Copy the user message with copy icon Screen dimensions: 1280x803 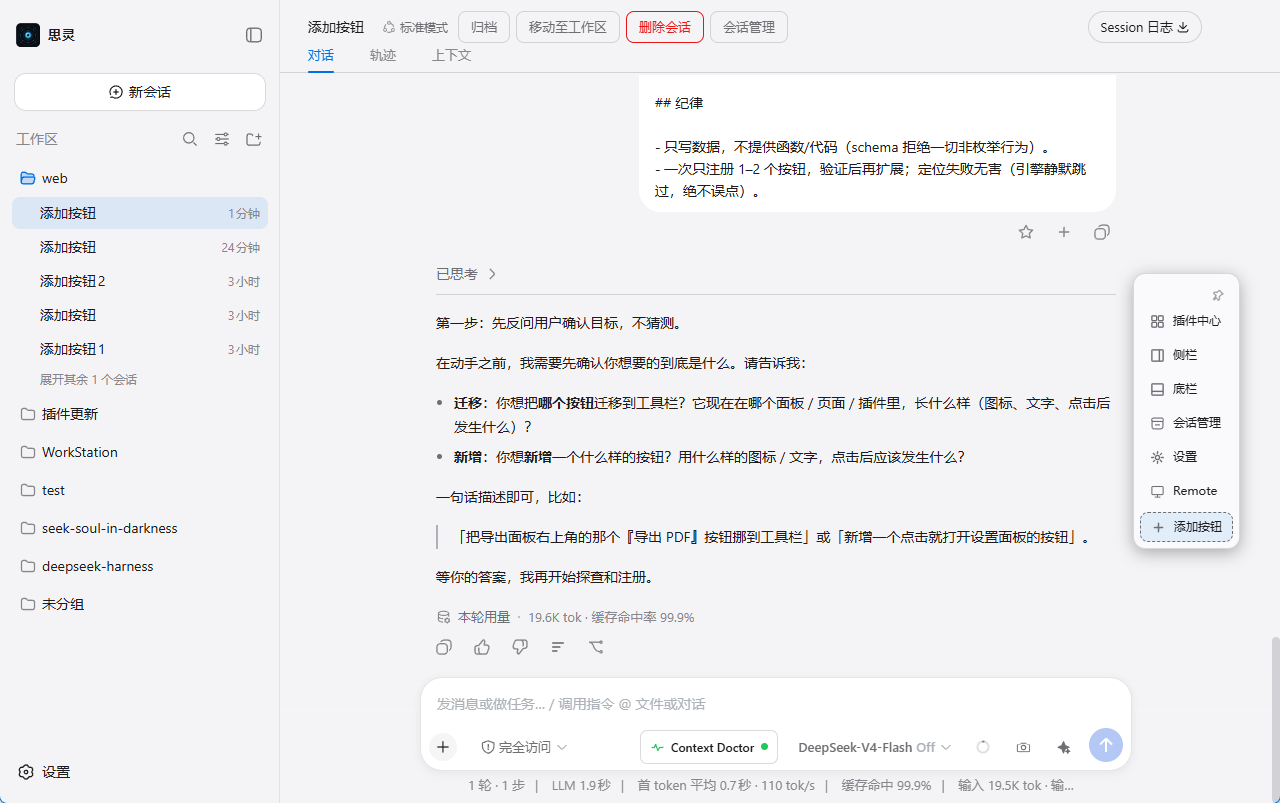[x=1102, y=232]
